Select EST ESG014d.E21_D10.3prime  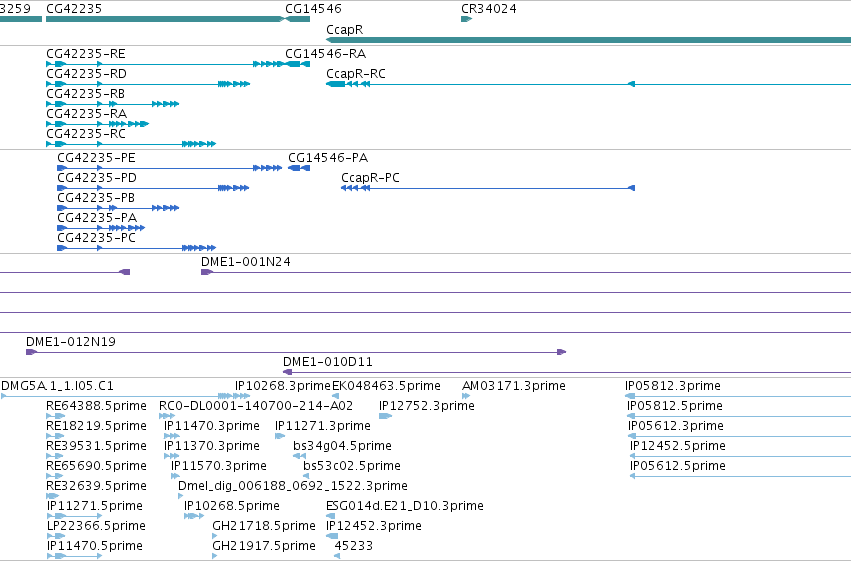(405, 506)
